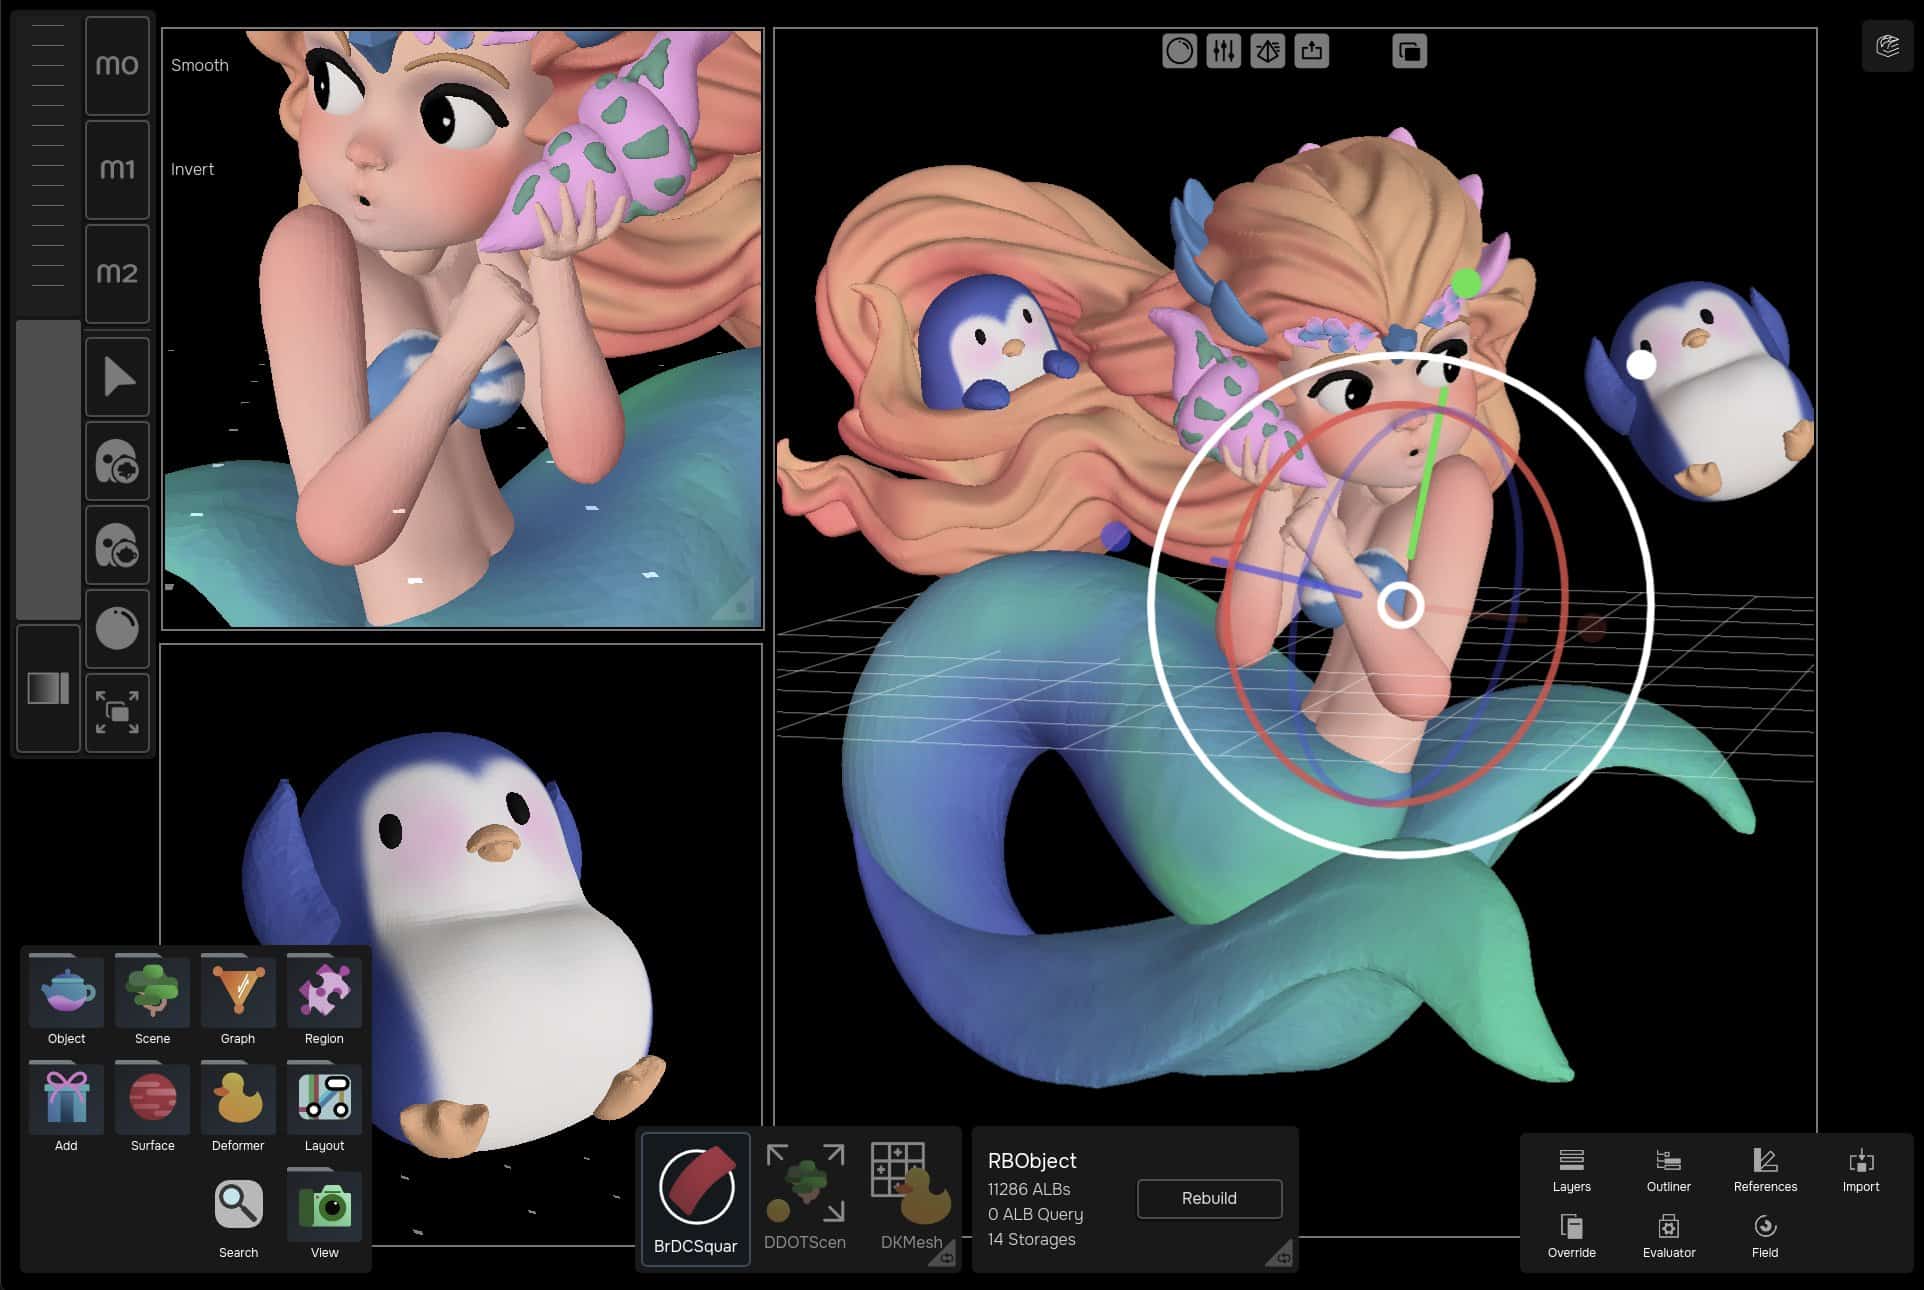
Task: Click the face mask tool with splat badge
Action: [x=117, y=462]
